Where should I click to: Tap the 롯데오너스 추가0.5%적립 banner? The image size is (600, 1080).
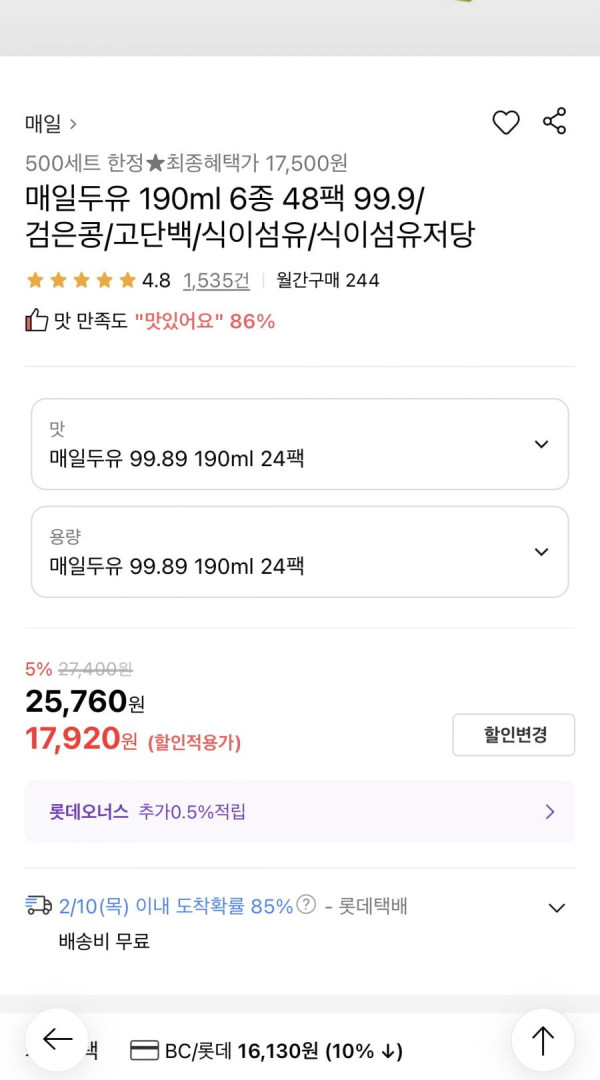tap(300, 811)
